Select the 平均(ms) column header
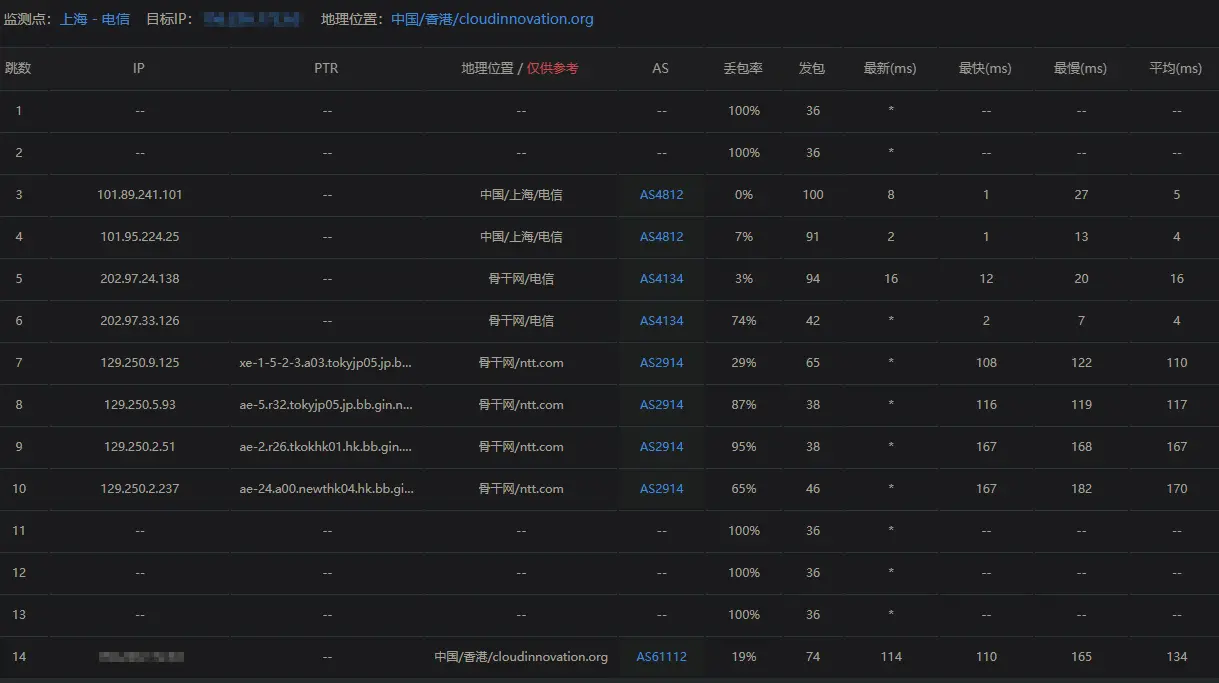Screen dimensions: 1219x683 tap(1175, 69)
